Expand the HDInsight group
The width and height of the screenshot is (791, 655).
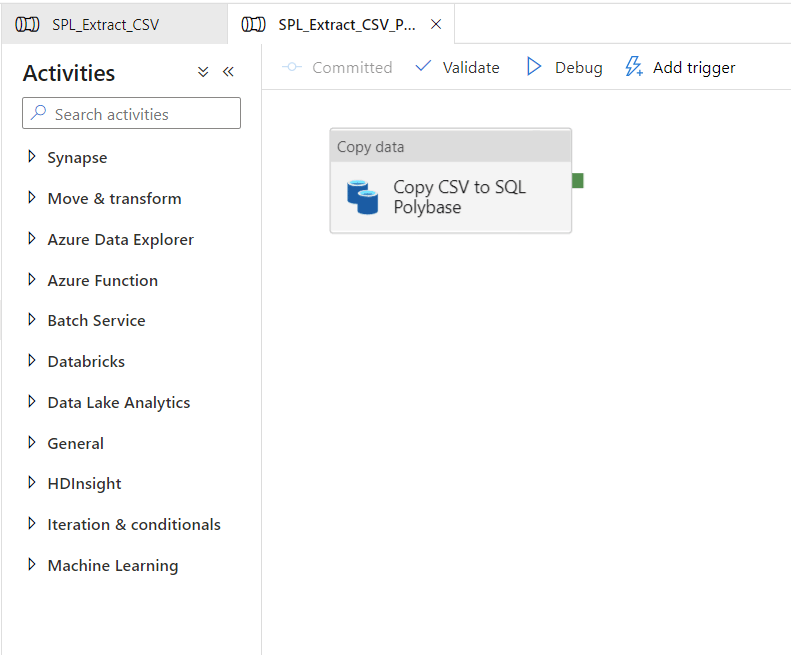32,482
